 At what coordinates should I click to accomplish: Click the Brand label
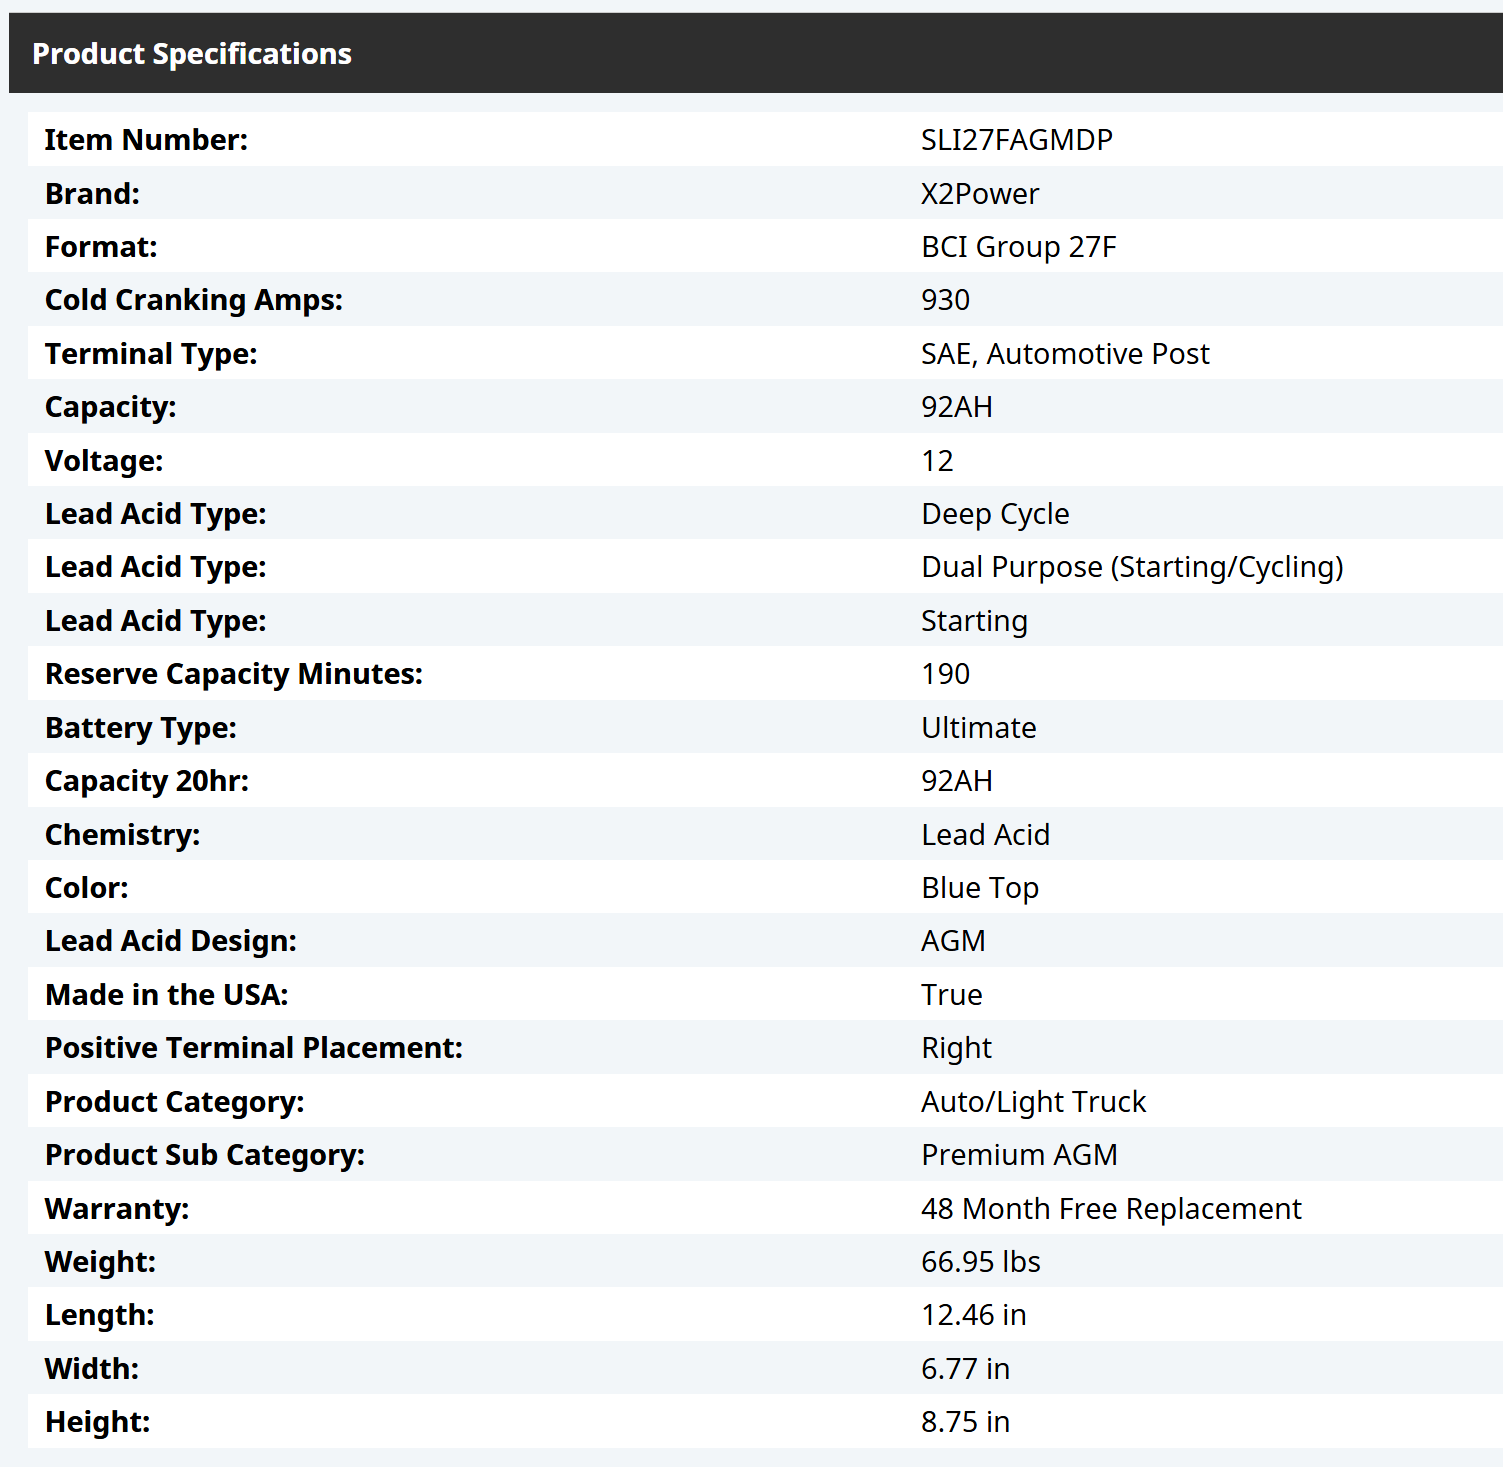point(92,194)
